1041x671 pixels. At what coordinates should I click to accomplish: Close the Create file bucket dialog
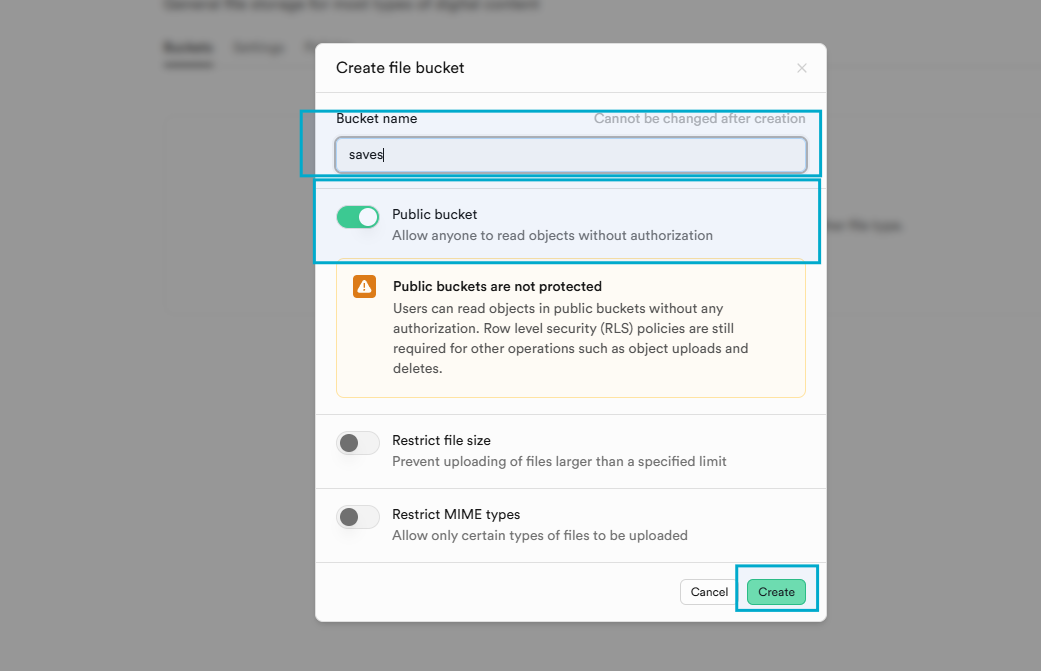pyautogui.click(x=801, y=67)
